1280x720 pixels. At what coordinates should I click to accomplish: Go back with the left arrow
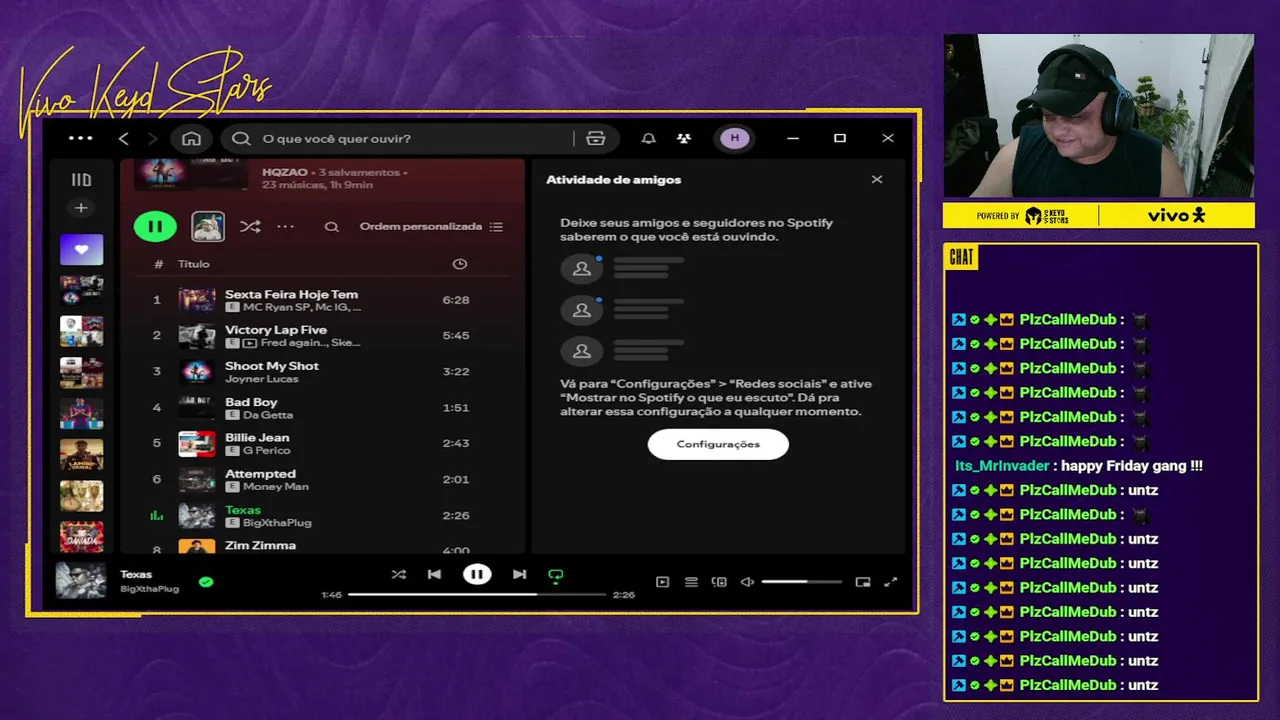[124, 138]
